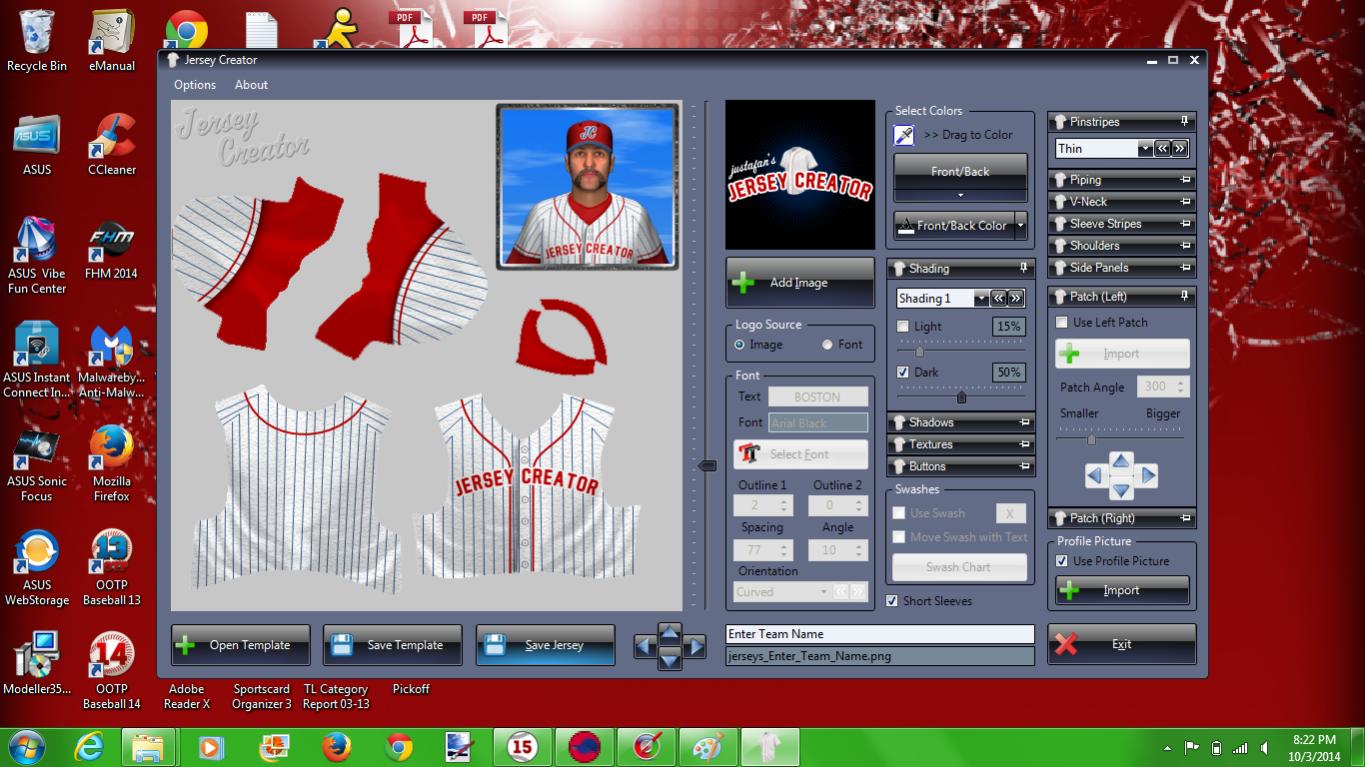The height and width of the screenshot is (767, 1365).
Task: Click the Enter Team Name text field
Action: 879,634
